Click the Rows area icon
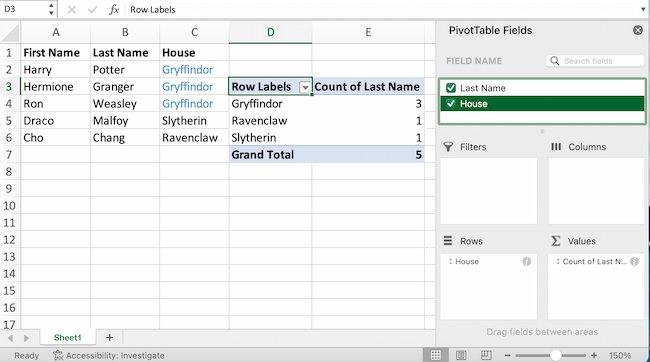650x362 pixels. (x=448, y=241)
